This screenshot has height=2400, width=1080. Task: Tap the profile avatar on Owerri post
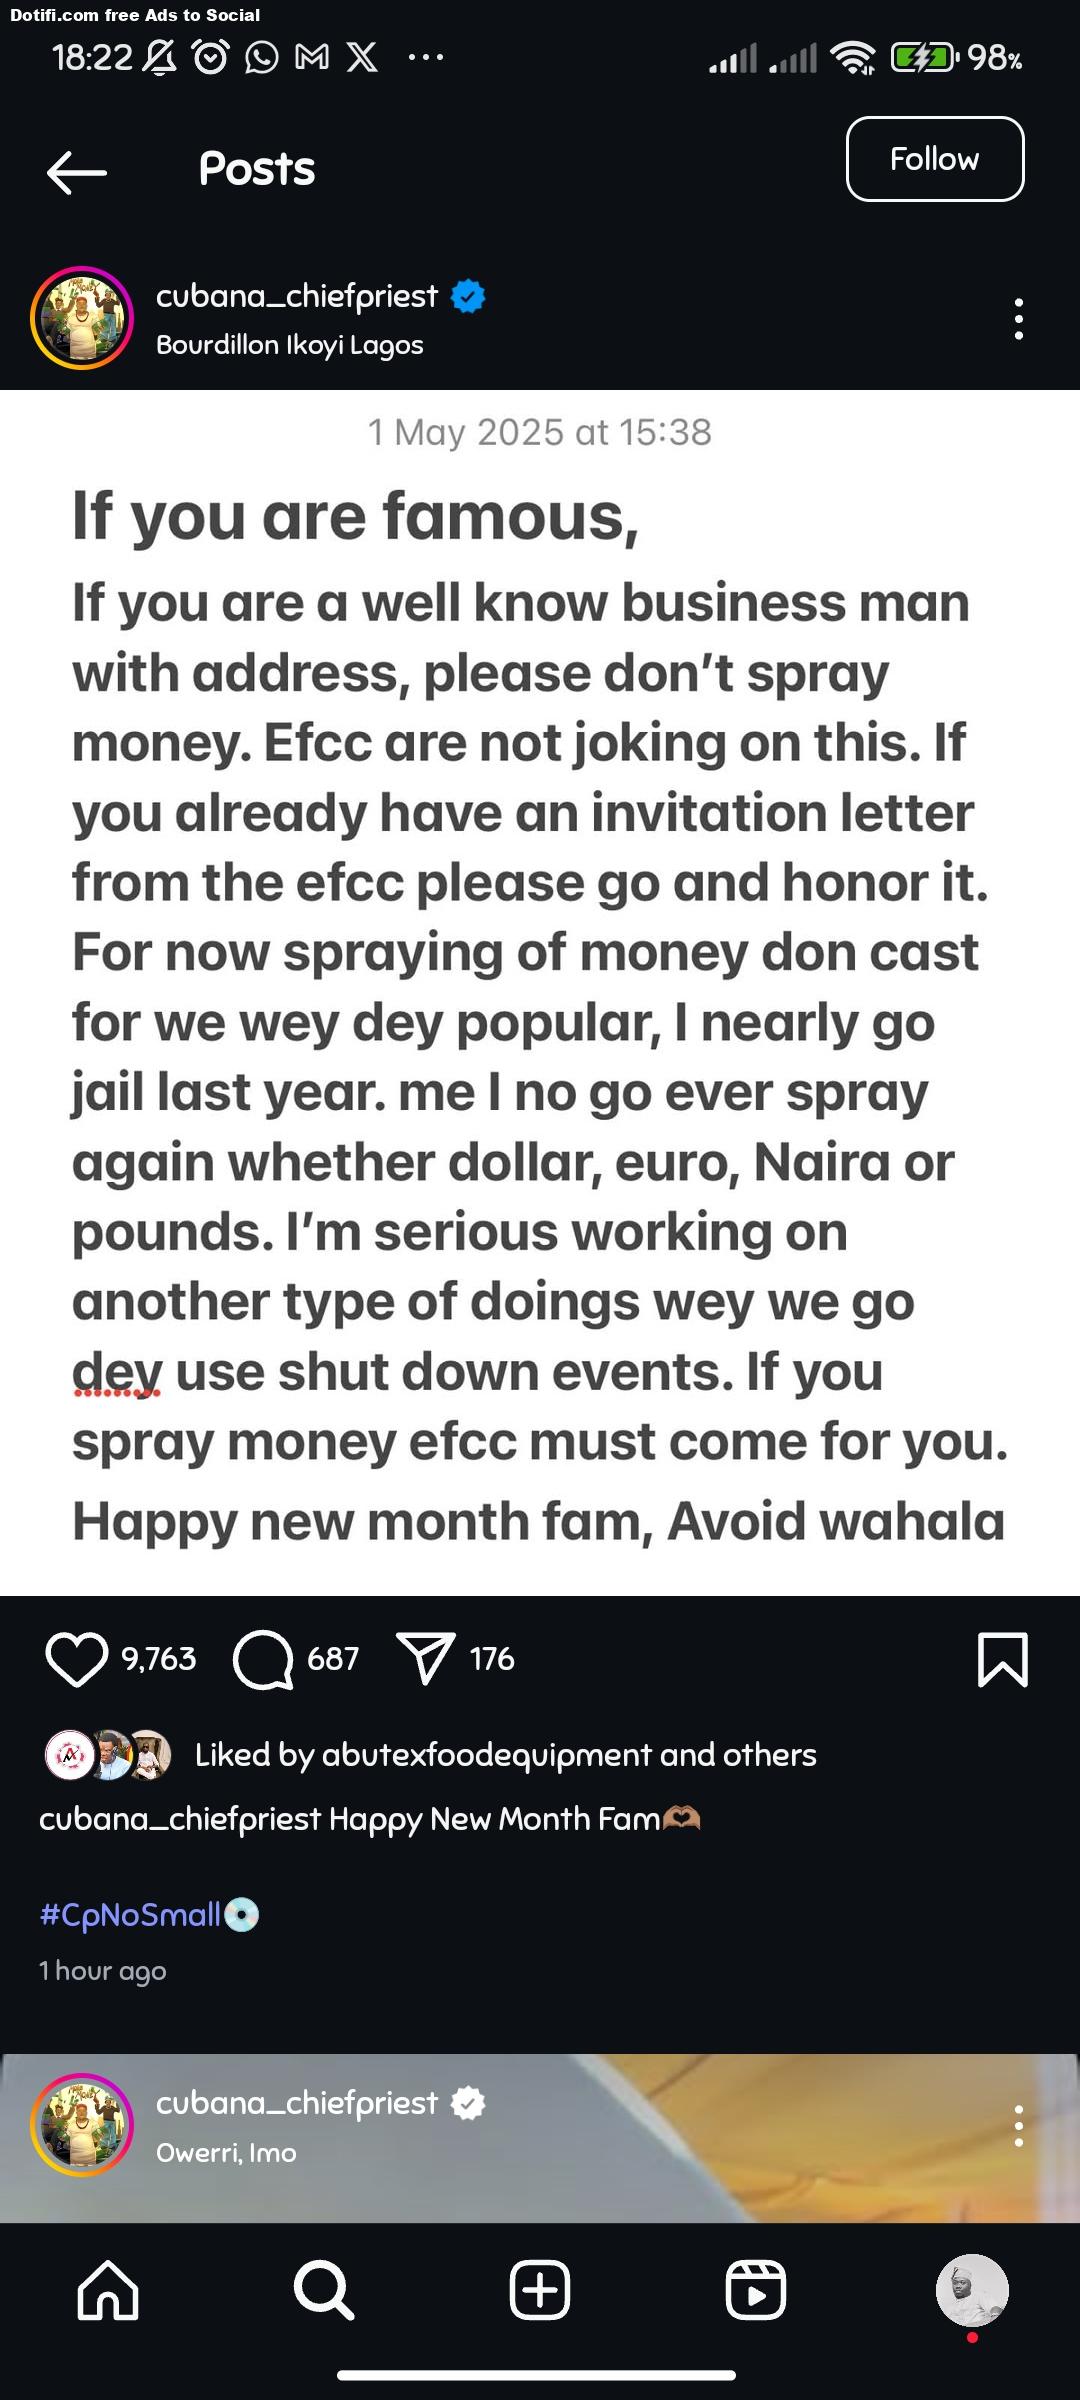pyautogui.click(x=82, y=2125)
